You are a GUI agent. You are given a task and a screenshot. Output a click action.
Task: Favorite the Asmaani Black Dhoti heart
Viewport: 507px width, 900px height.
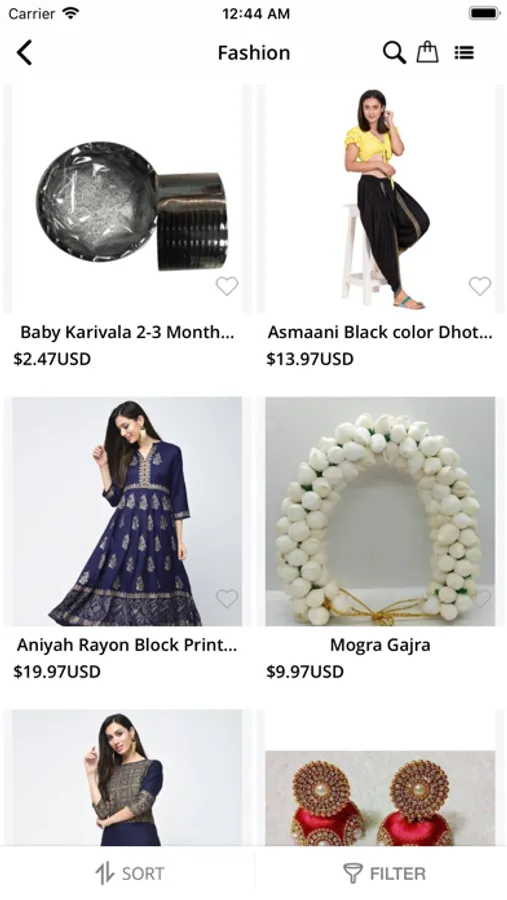tap(479, 285)
